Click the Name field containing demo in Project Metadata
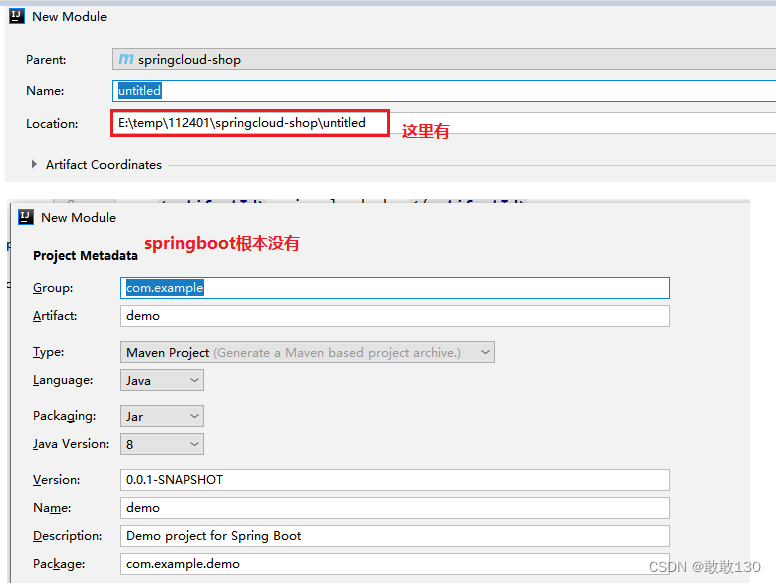Viewport: 776px width, 584px height. [394, 508]
